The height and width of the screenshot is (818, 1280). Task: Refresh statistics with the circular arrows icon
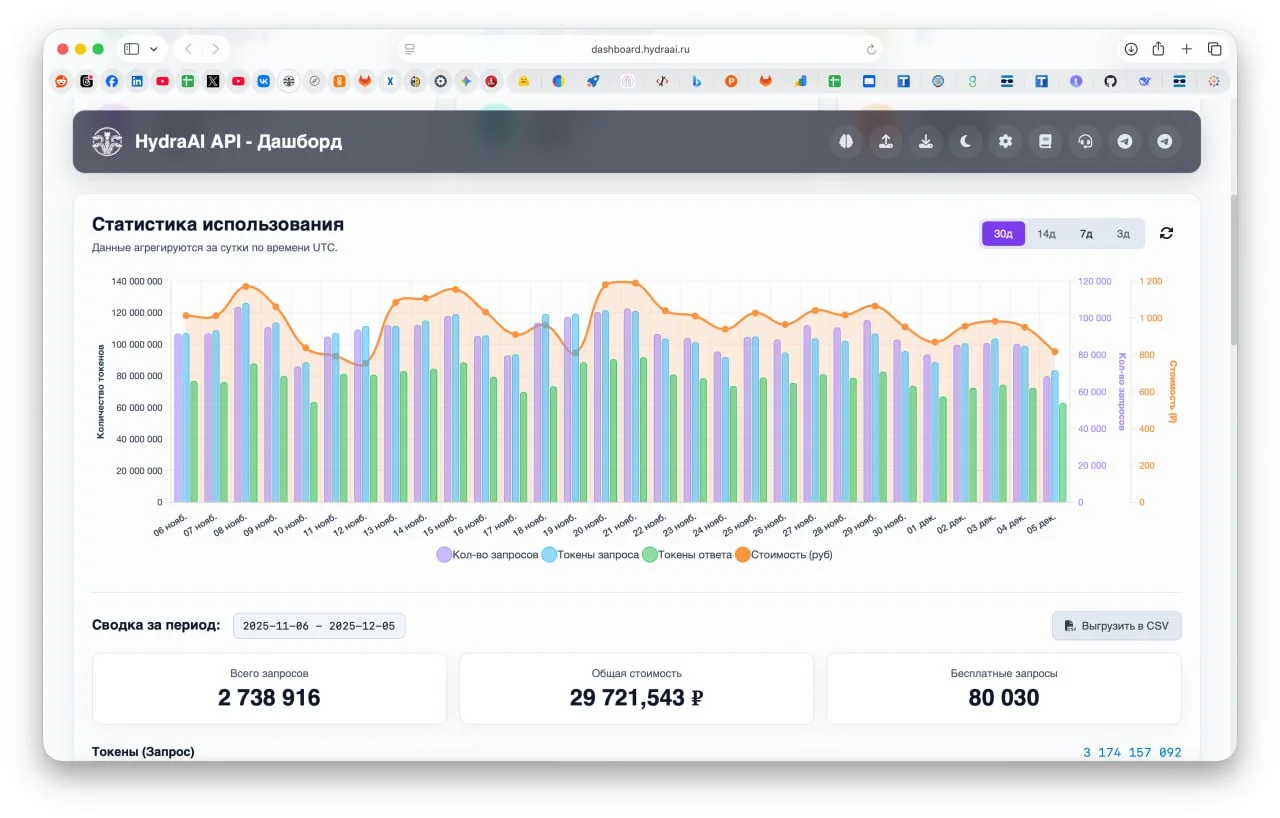(1166, 233)
